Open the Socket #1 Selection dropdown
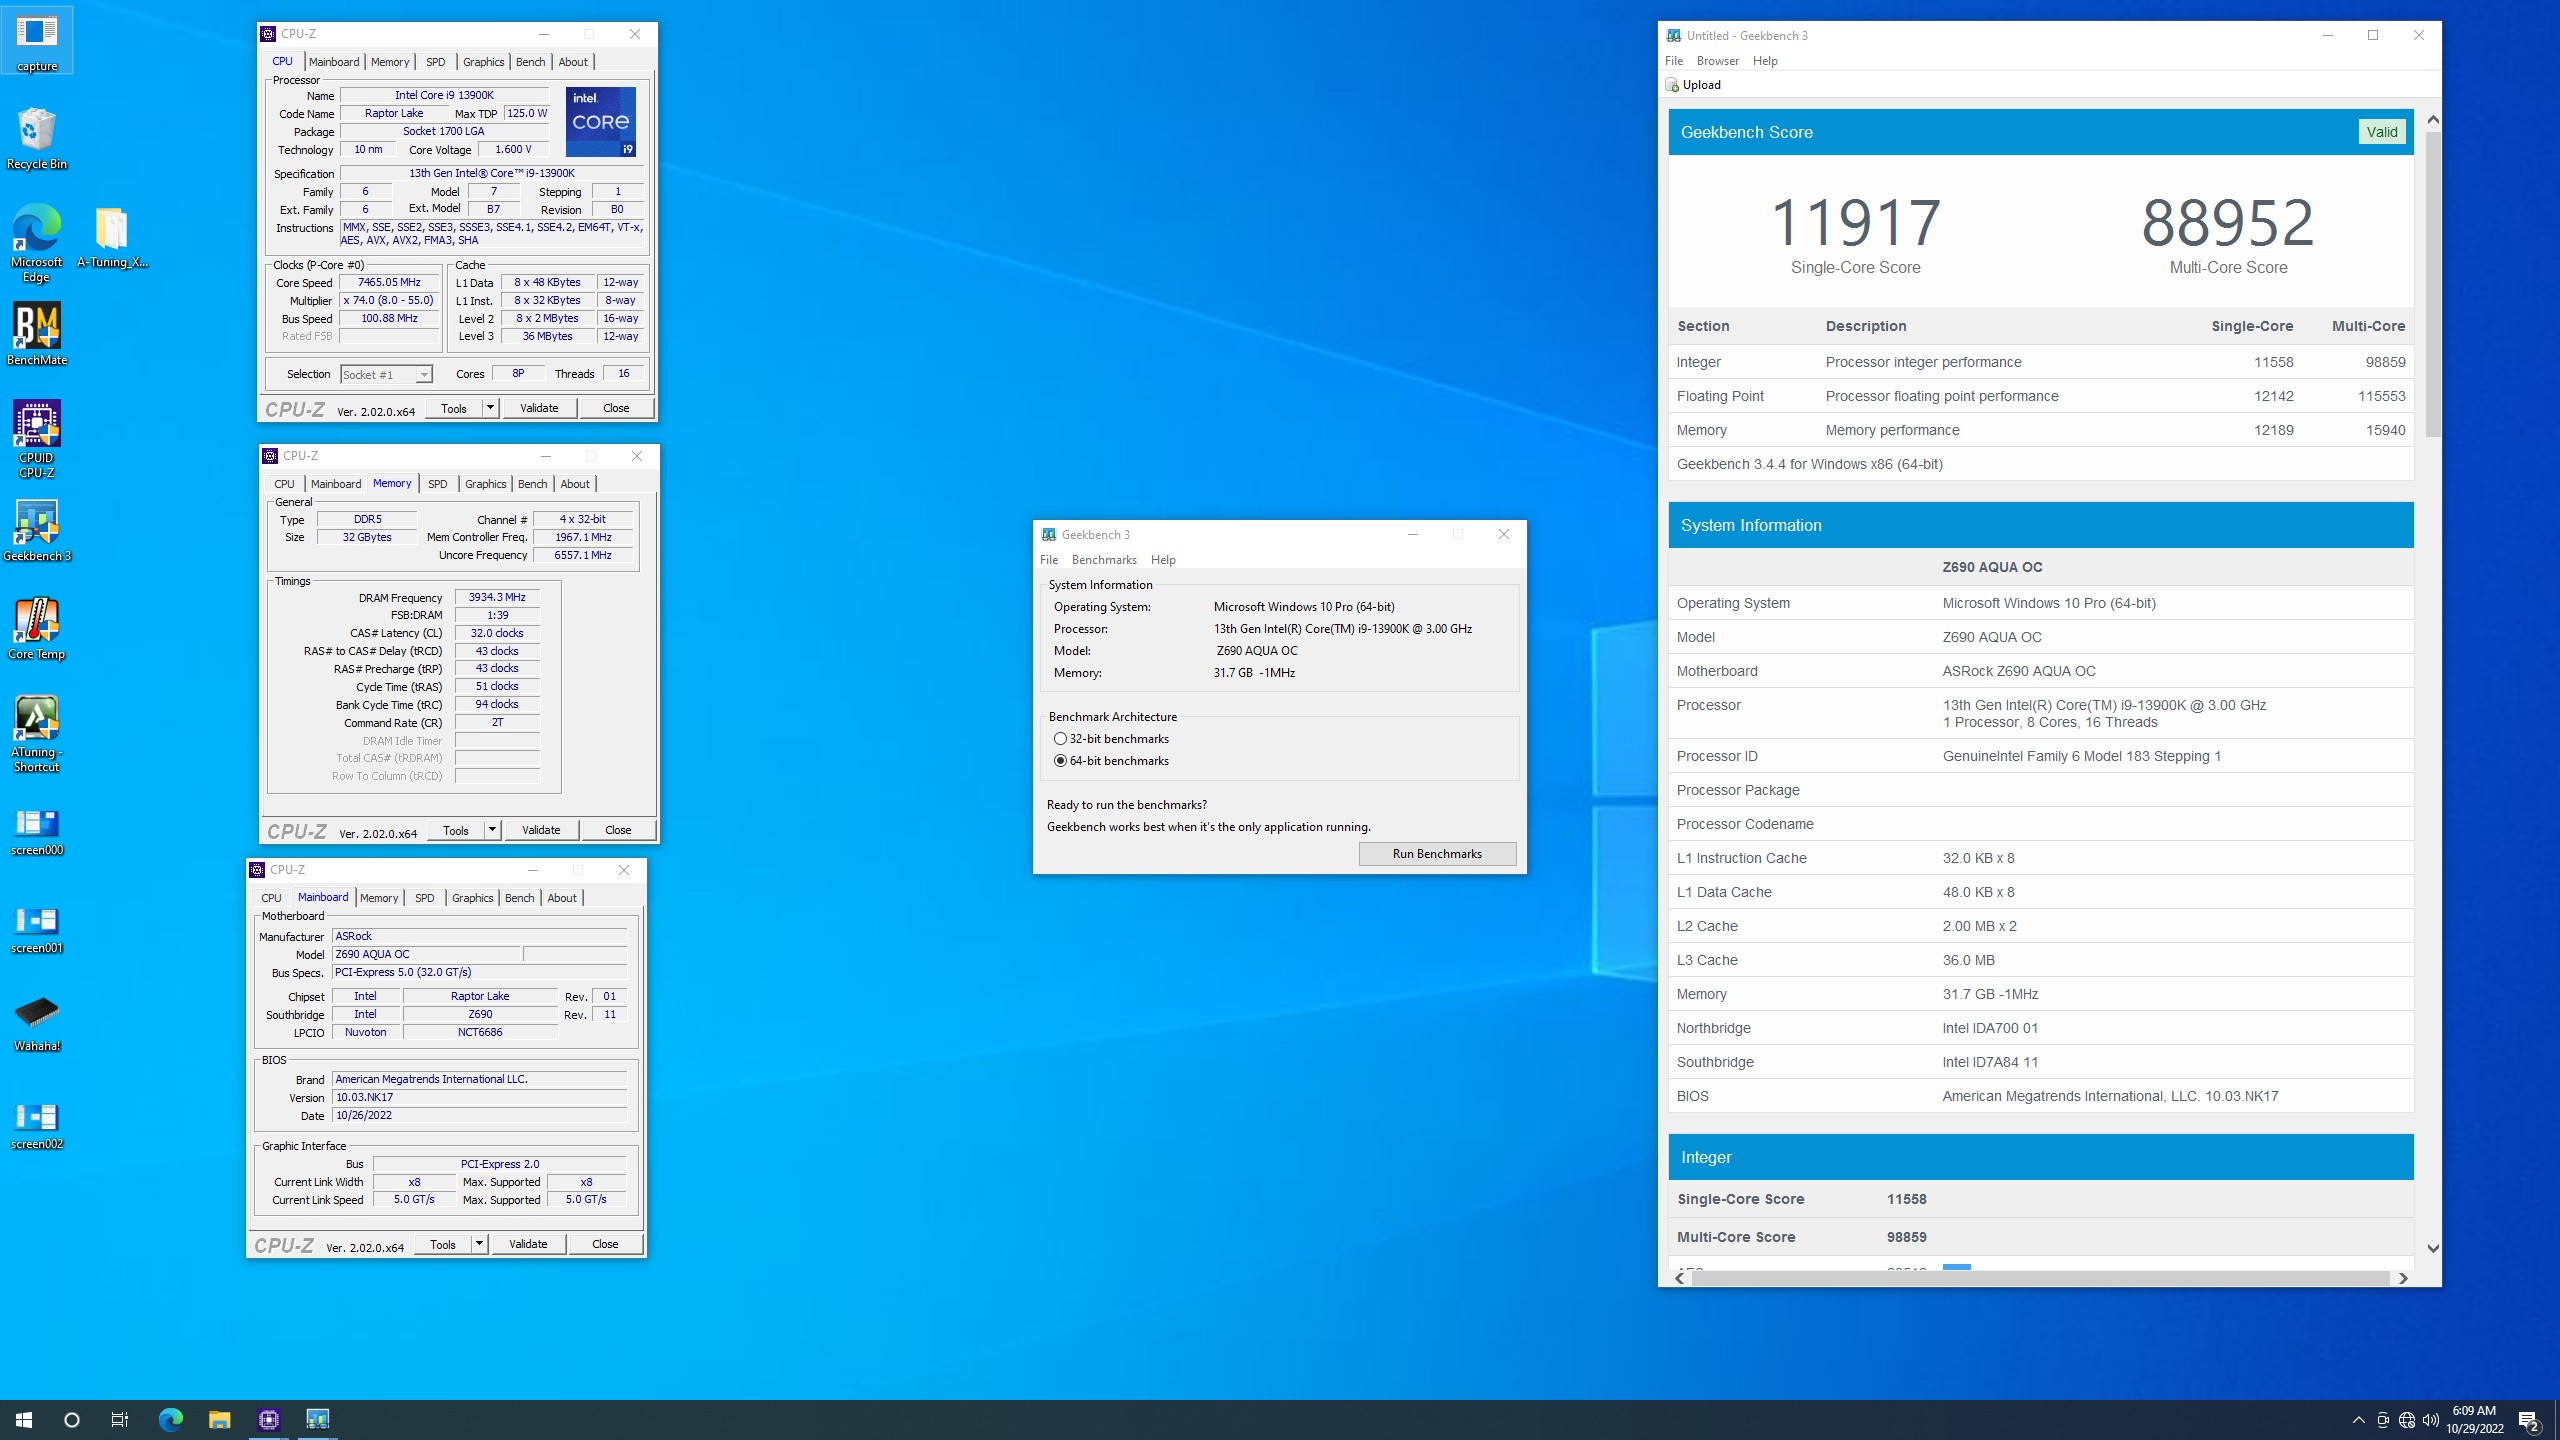The height and width of the screenshot is (1440, 2560). pyautogui.click(x=386, y=374)
